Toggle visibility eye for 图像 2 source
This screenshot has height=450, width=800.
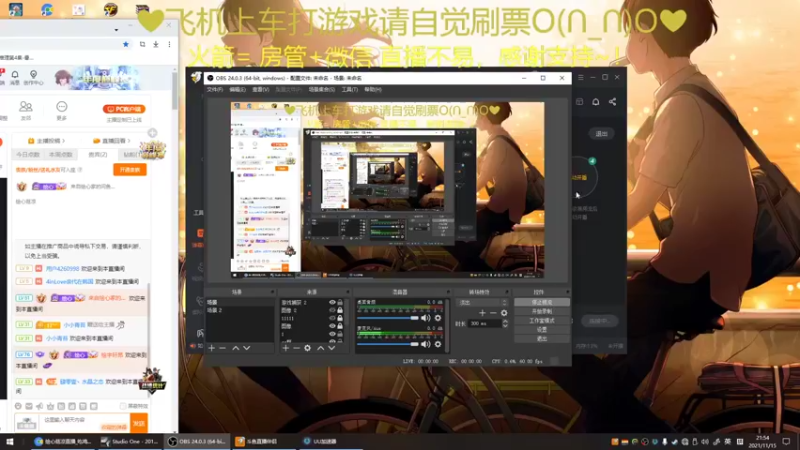pyautogui.click(x=332, y=310)
